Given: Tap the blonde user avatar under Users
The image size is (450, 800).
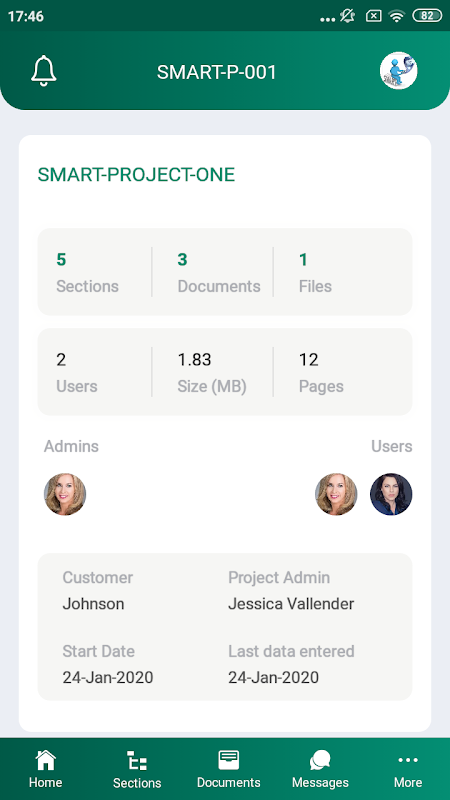Looking at the screenshot, I should (x=336, y=494).
